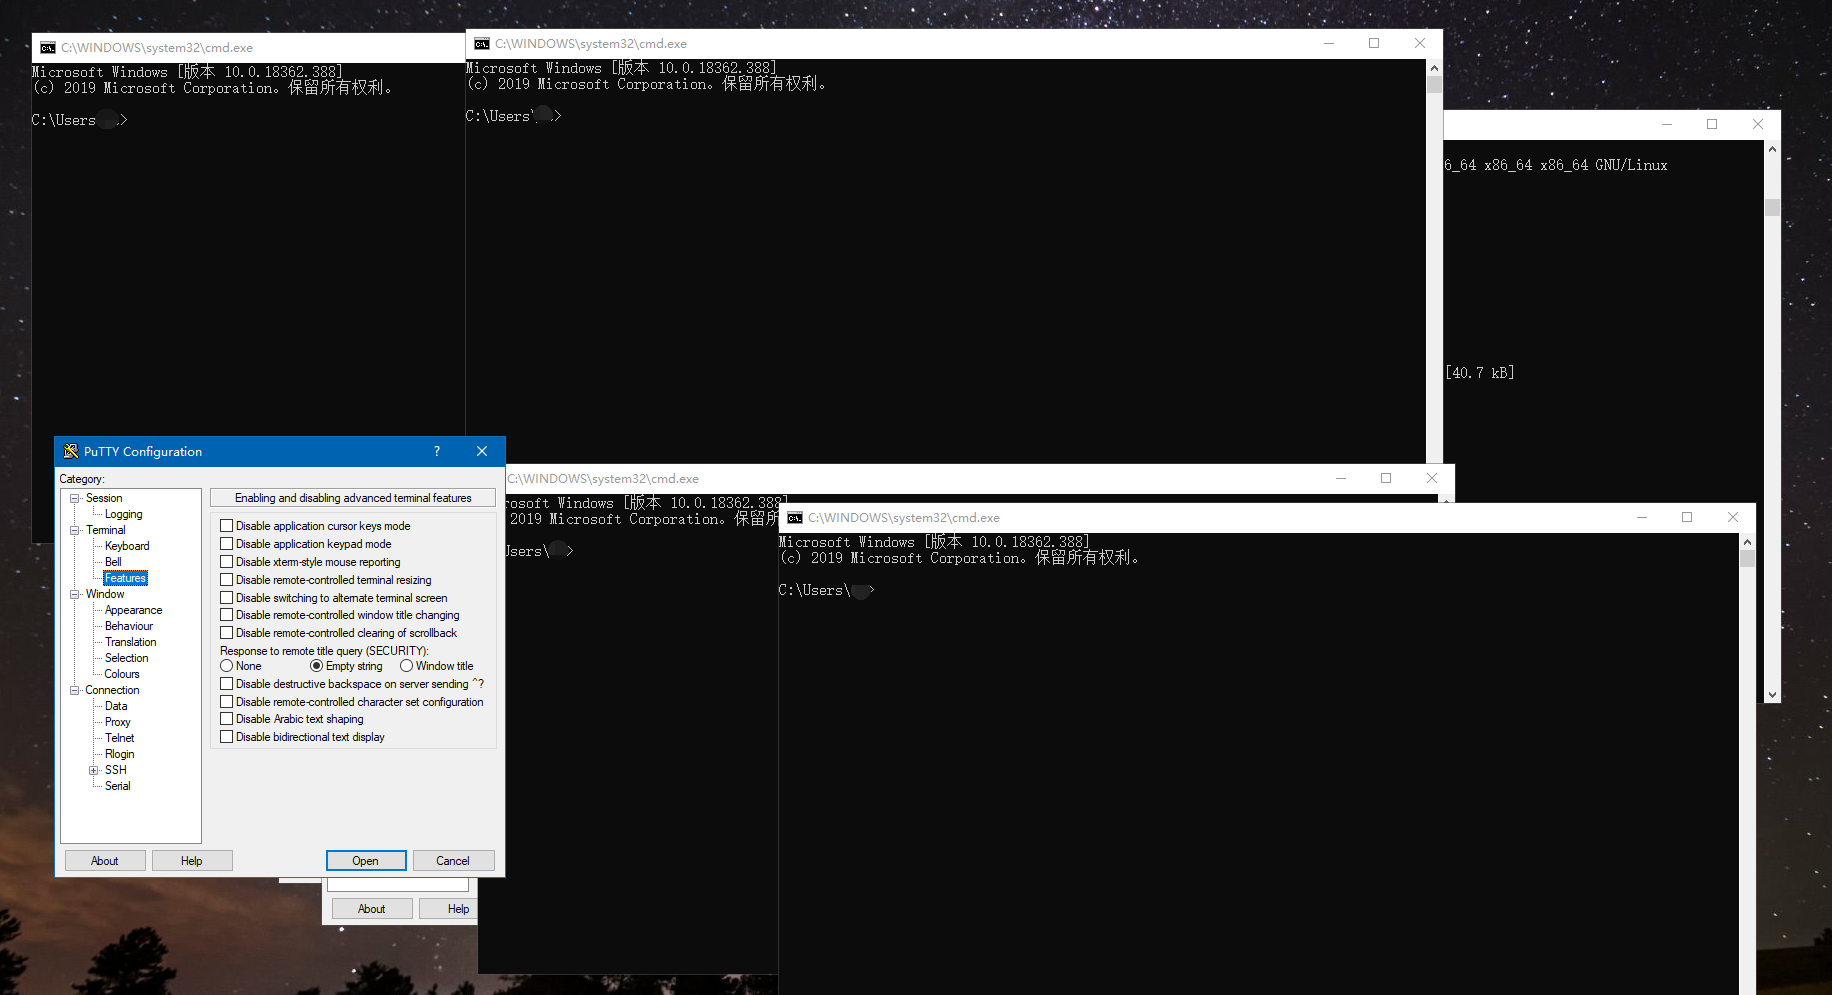The height and width of the screenshot is (995, 1832).
Task: Select Rlogin category
Action: click(x=119, y=754)
